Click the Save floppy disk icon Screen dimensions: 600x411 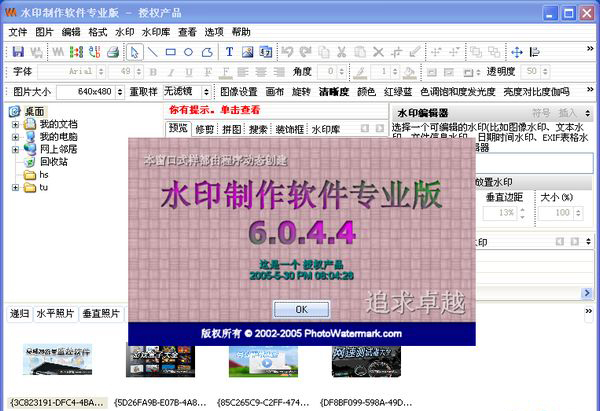[x=18, y=52]
